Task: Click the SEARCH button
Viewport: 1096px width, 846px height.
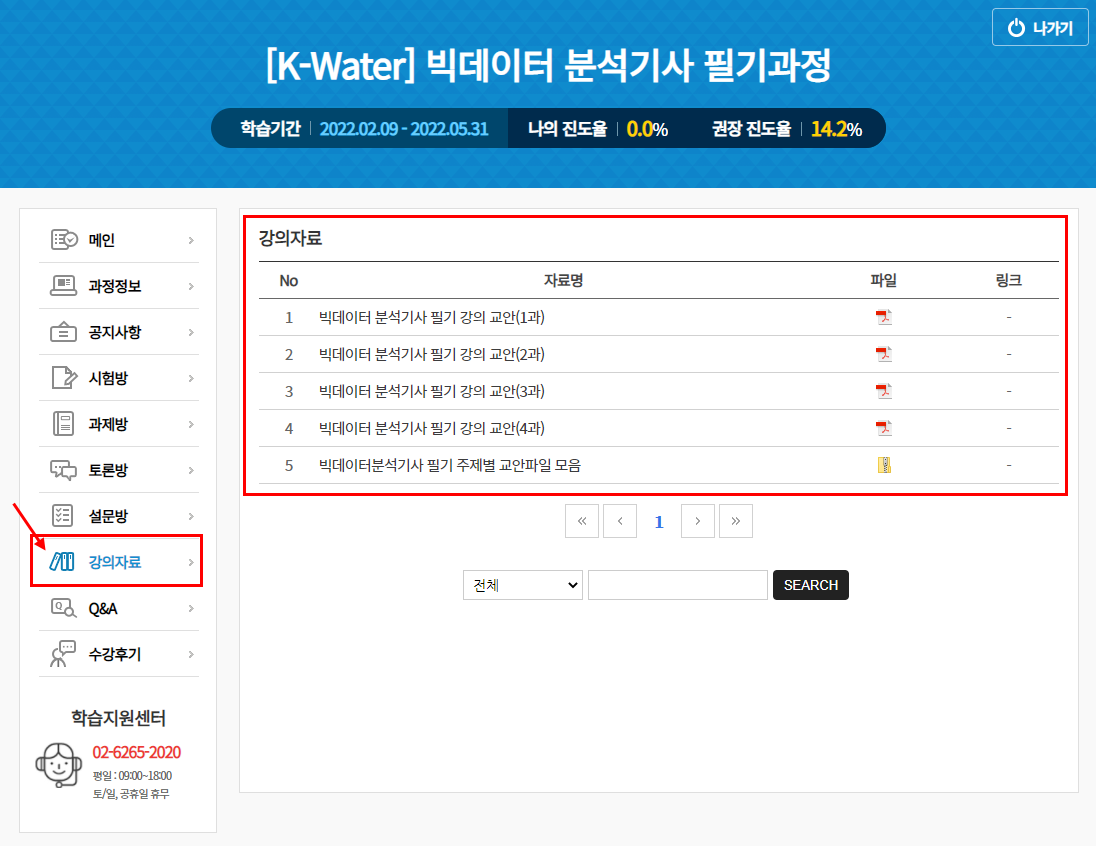Action: click(811, 585)
